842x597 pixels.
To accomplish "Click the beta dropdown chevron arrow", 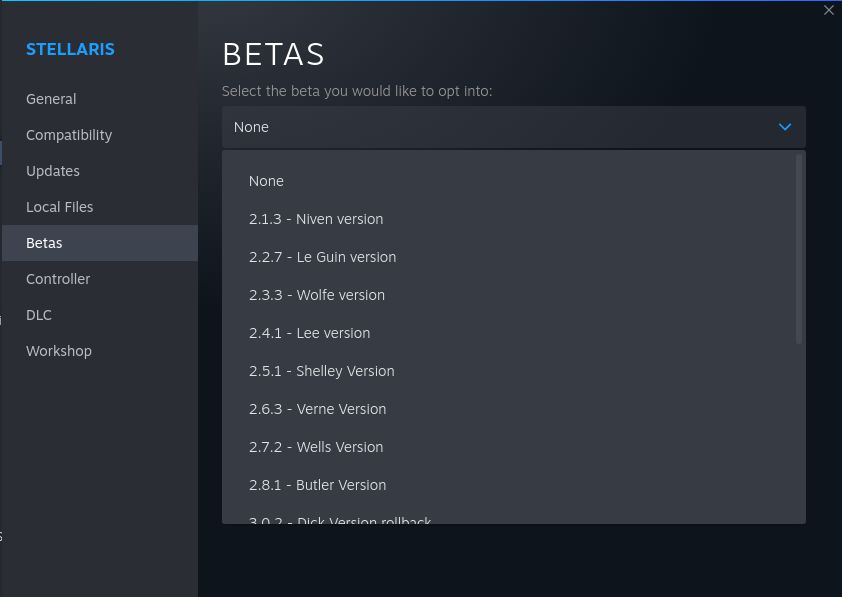I will 785,127.
